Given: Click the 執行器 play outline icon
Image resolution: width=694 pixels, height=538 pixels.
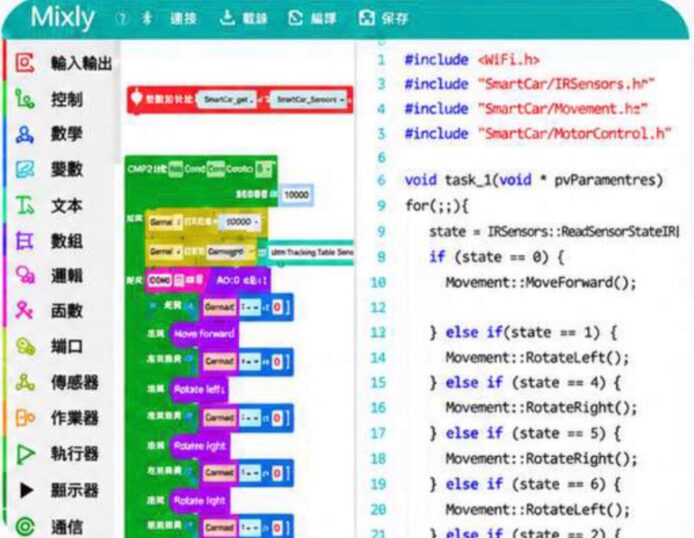Looking at the screenshot, I should click(x=25, y=454).
